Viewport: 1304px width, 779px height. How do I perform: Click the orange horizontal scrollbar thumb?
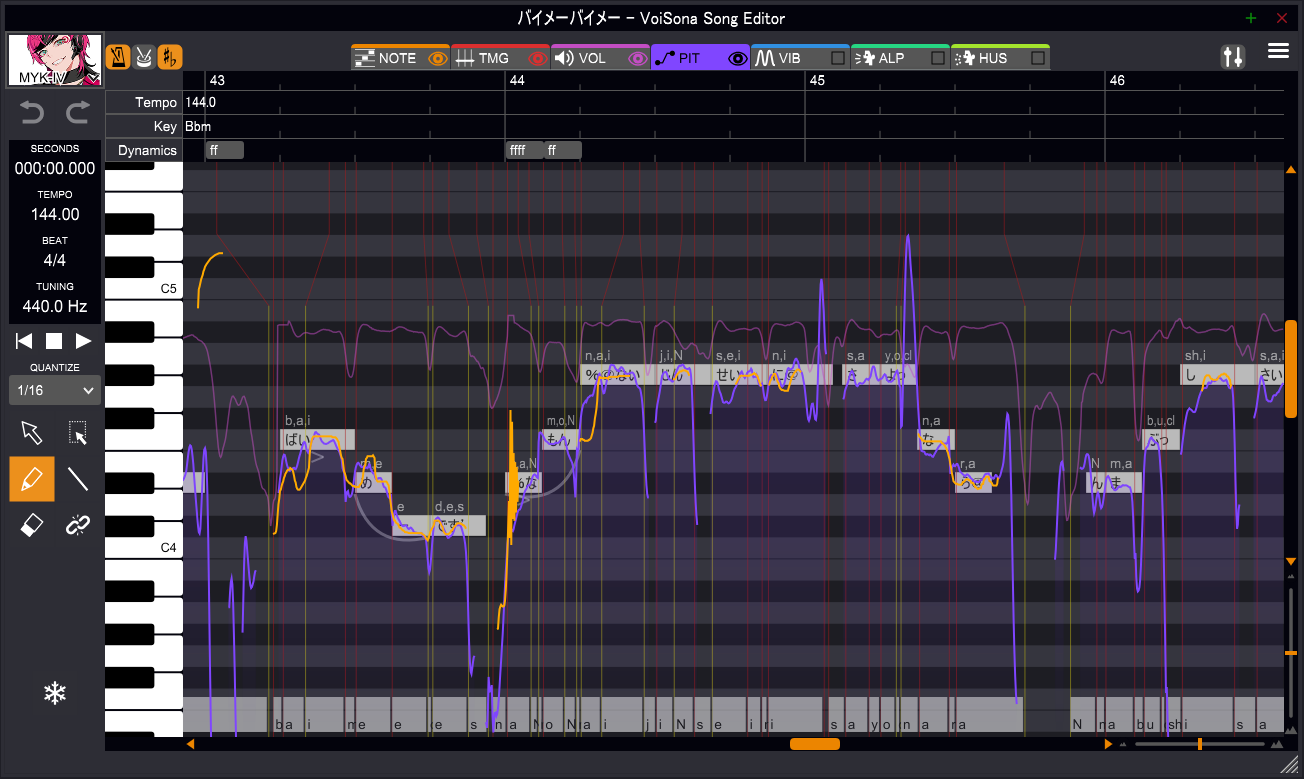815,744
